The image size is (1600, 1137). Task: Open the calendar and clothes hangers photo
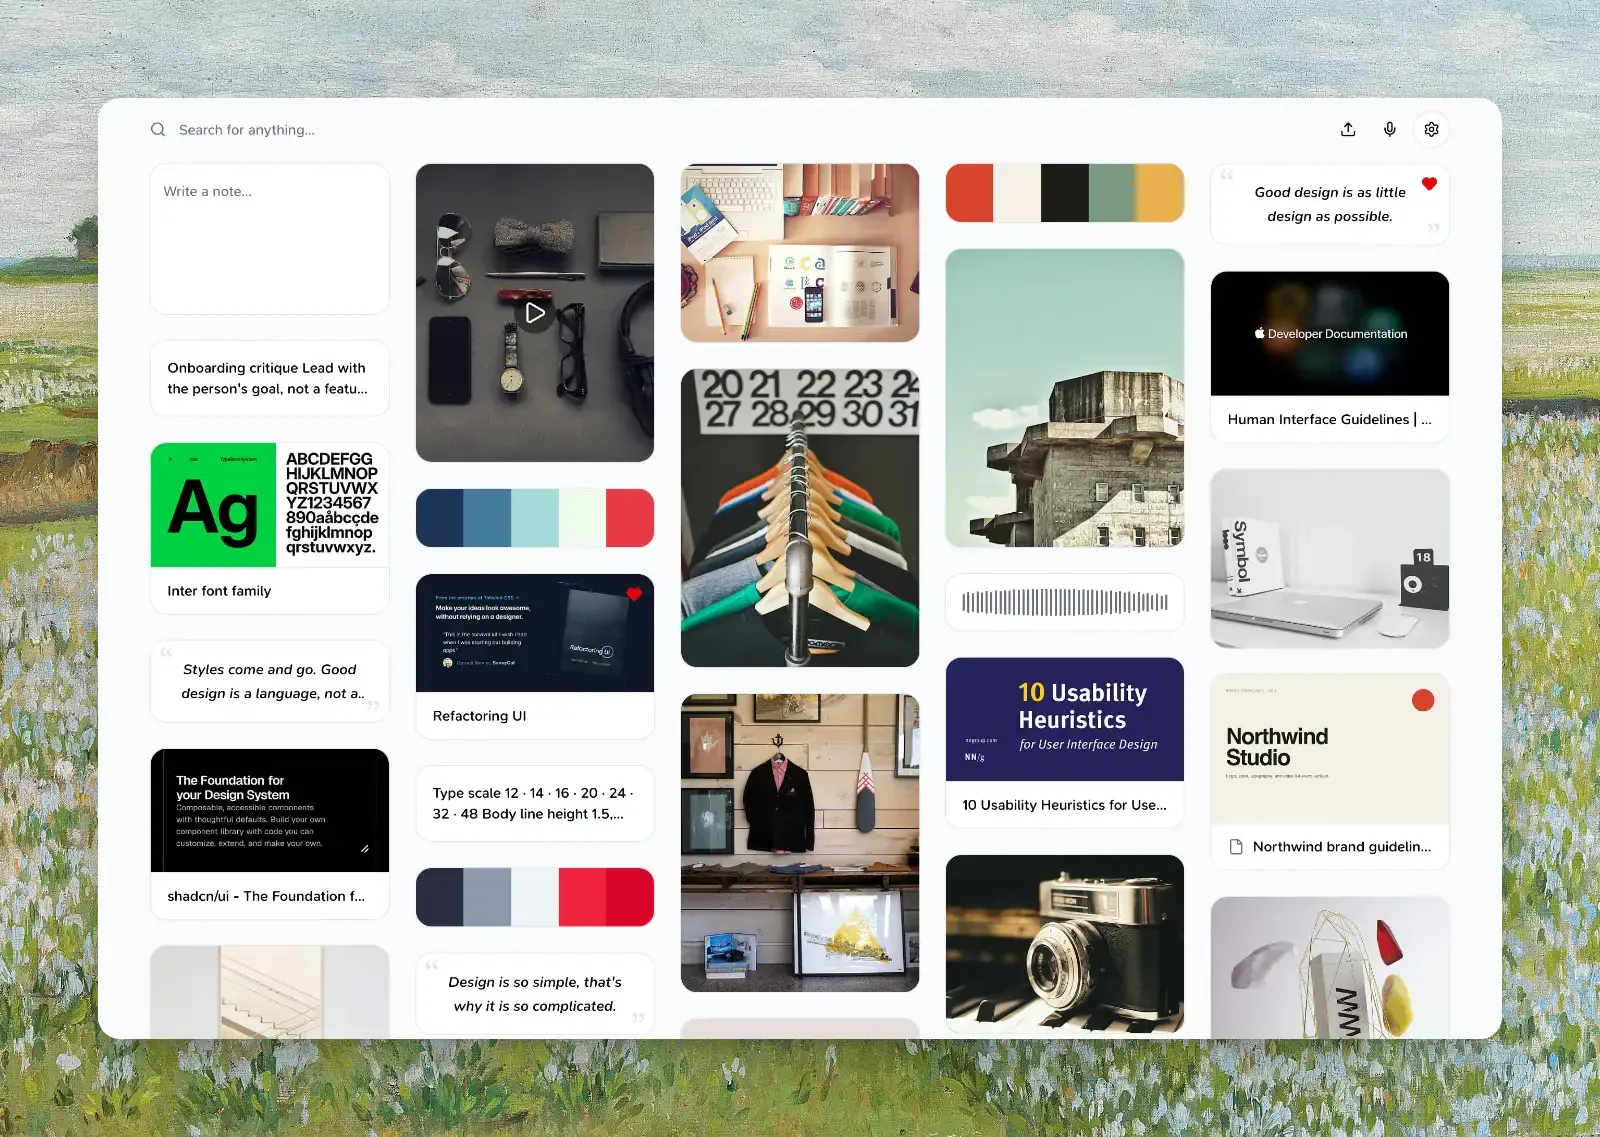800,518
